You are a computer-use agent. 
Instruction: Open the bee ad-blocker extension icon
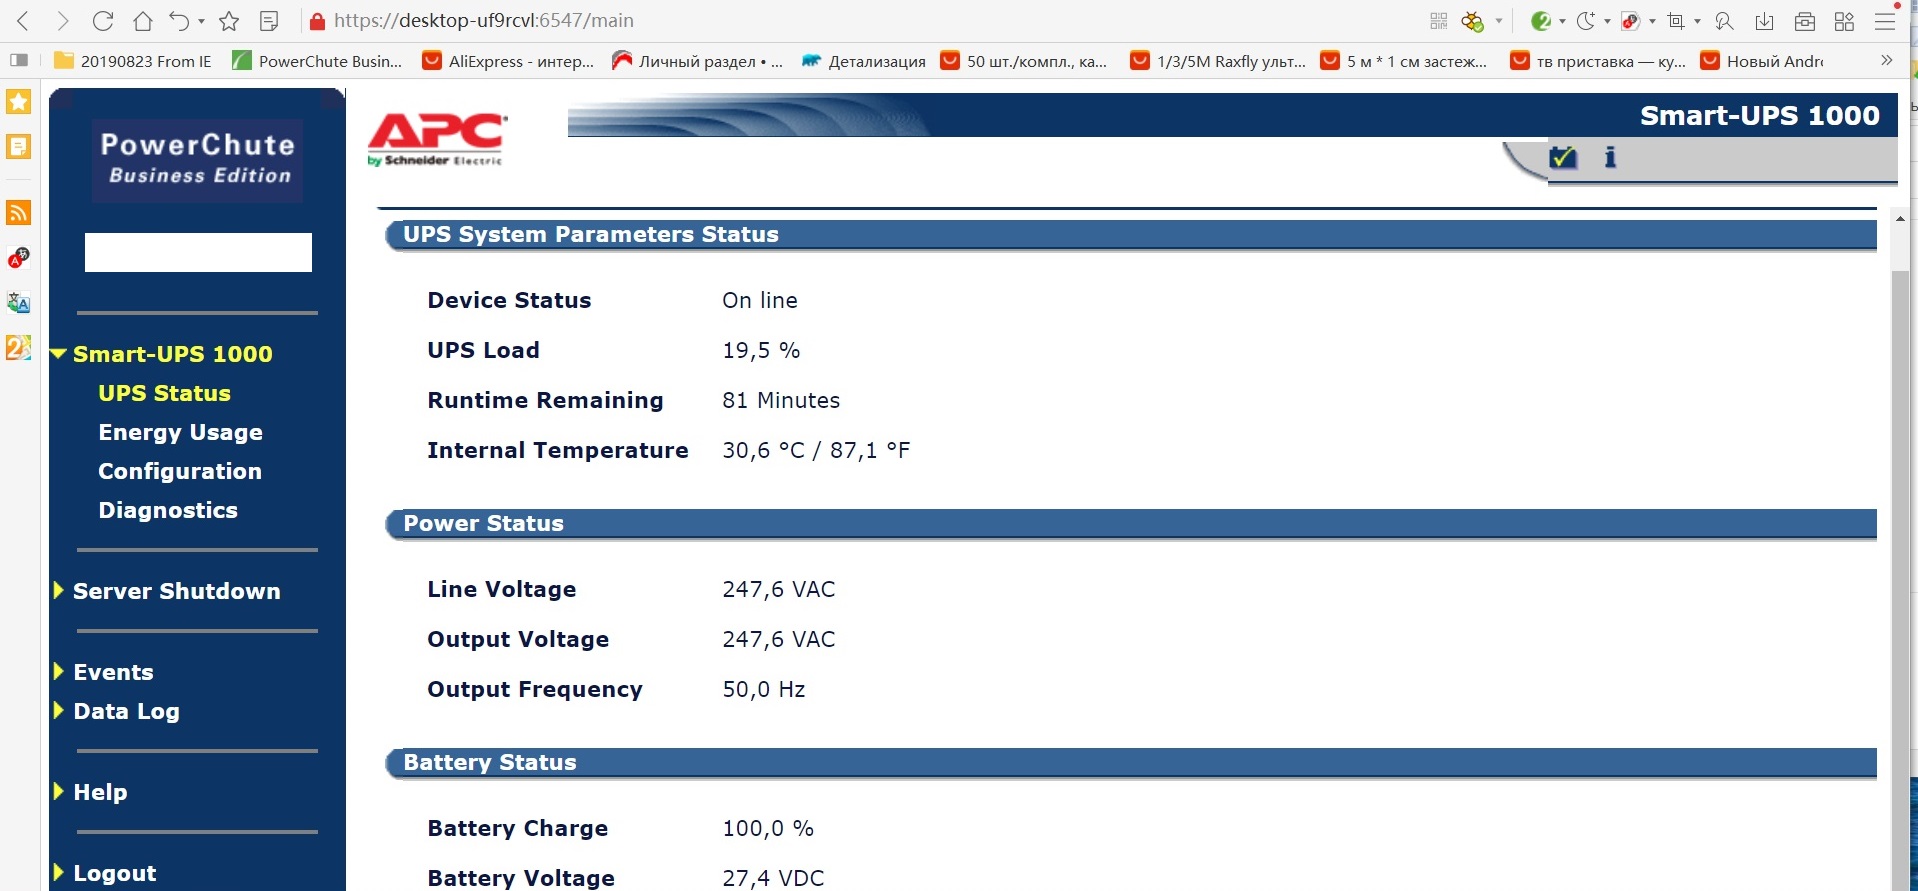tap(1473, 21)
